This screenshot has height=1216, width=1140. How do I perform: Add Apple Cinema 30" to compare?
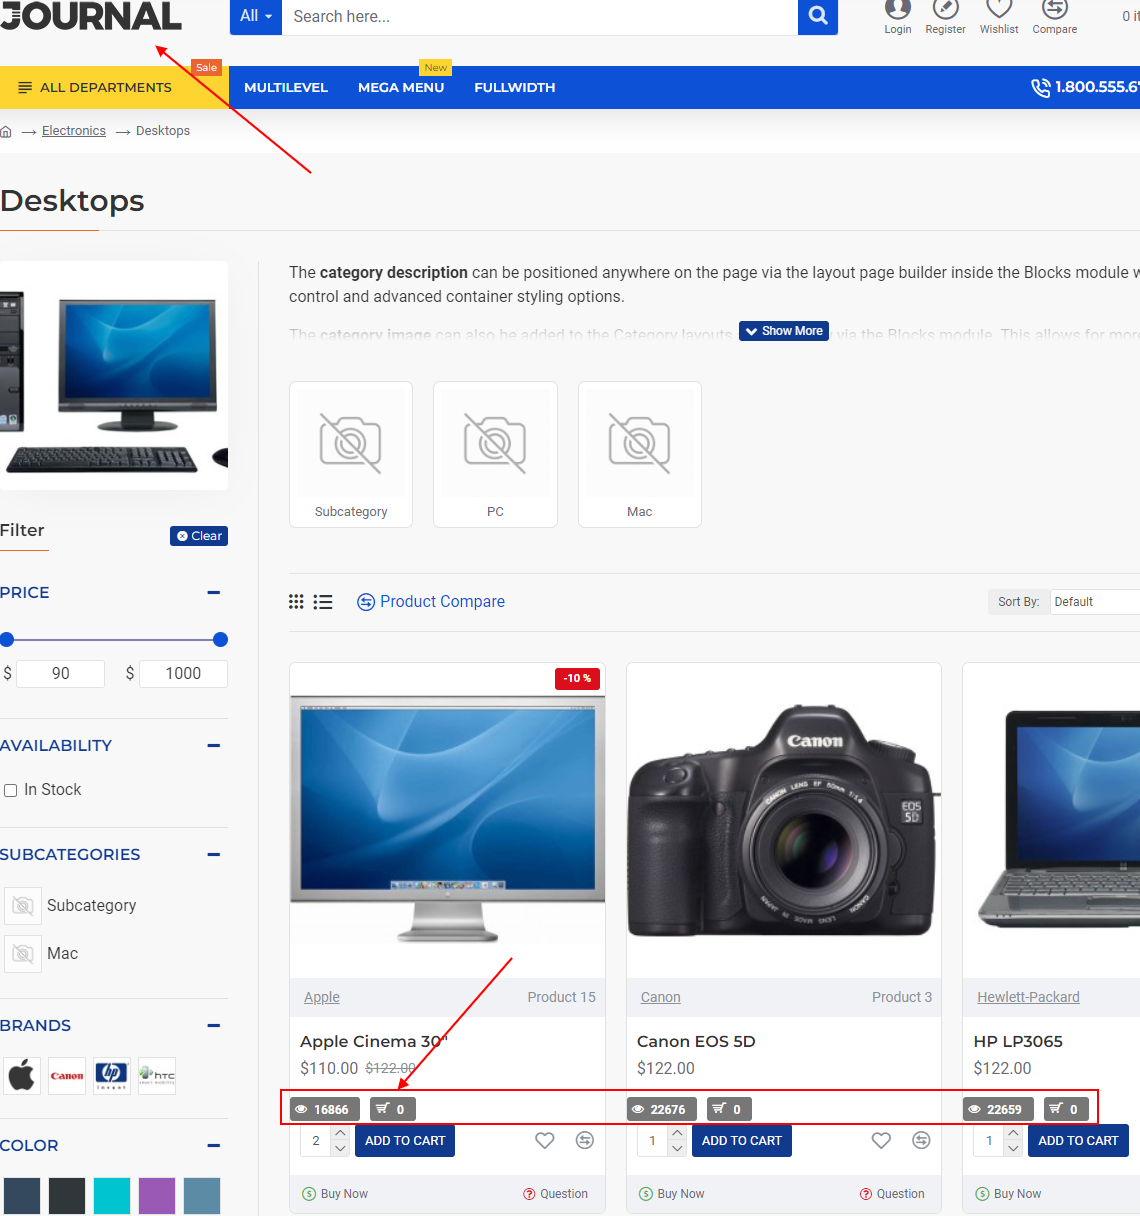tap(585, 1140)
